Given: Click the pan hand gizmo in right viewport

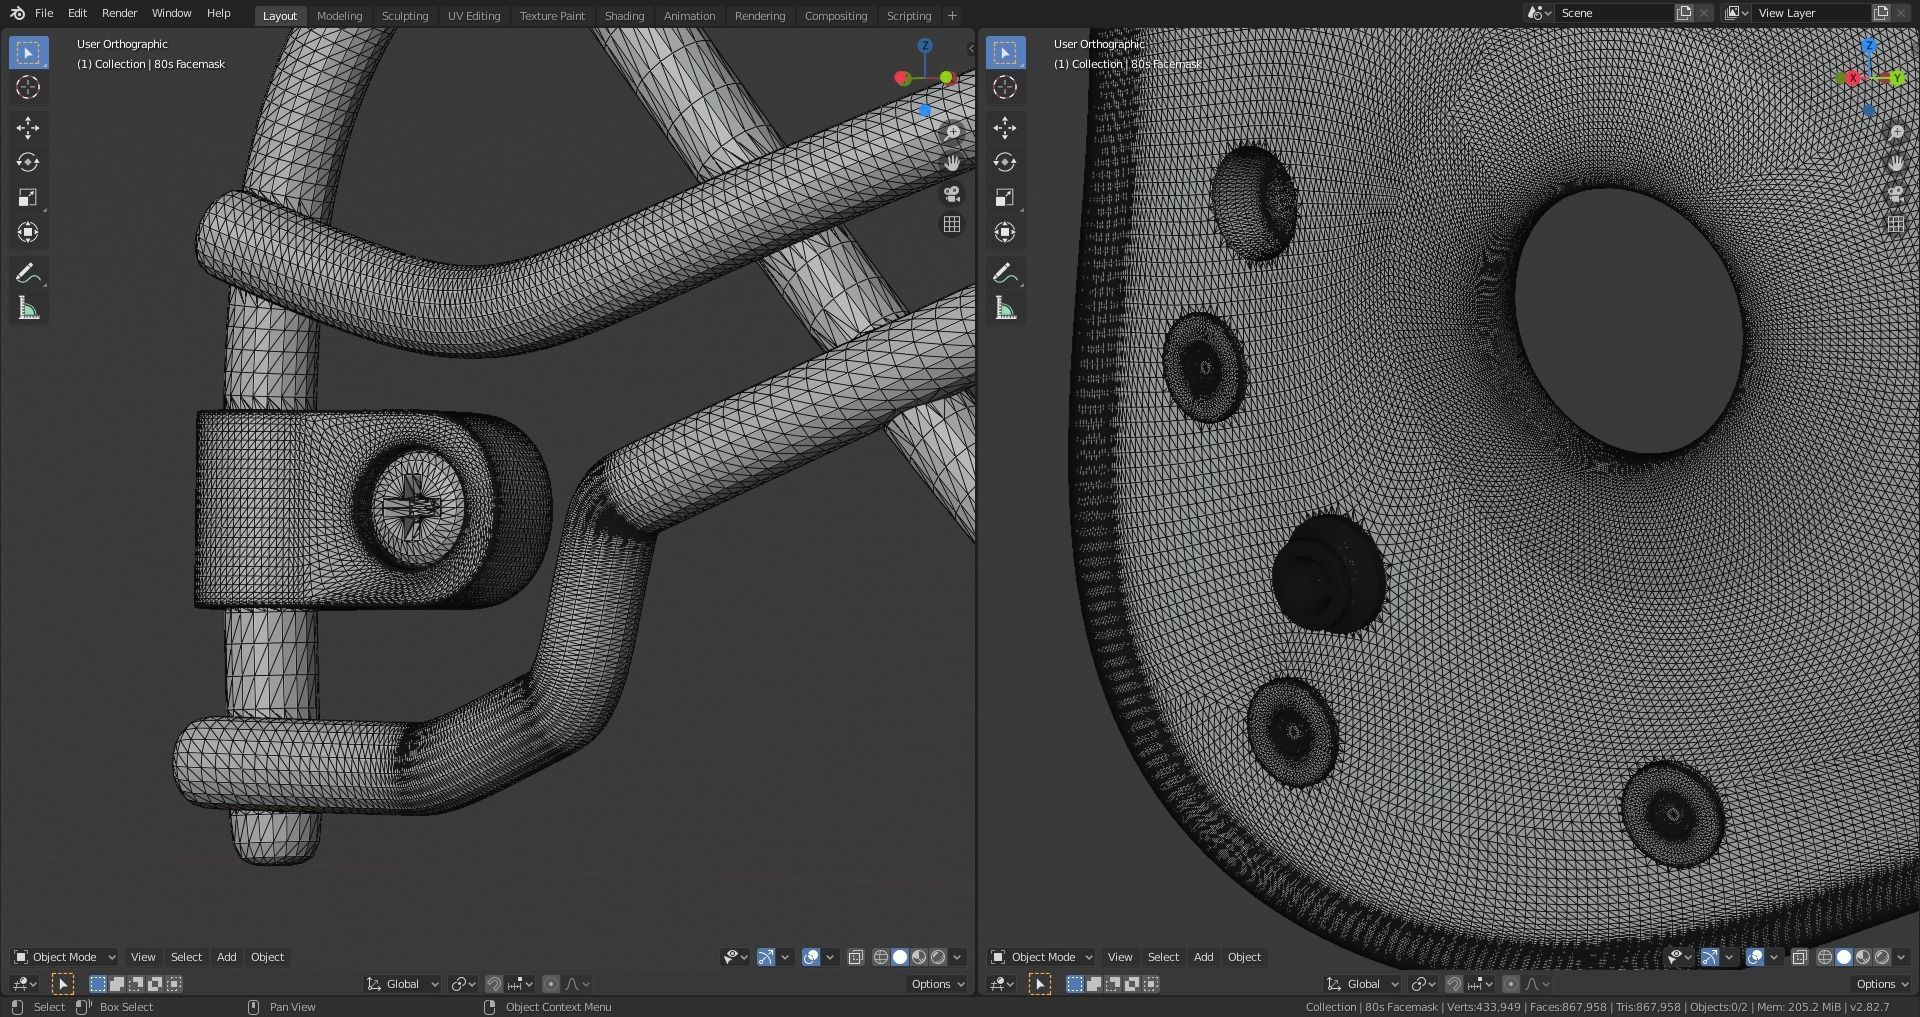Looking at the screenshot, I should coord(1896,162).
